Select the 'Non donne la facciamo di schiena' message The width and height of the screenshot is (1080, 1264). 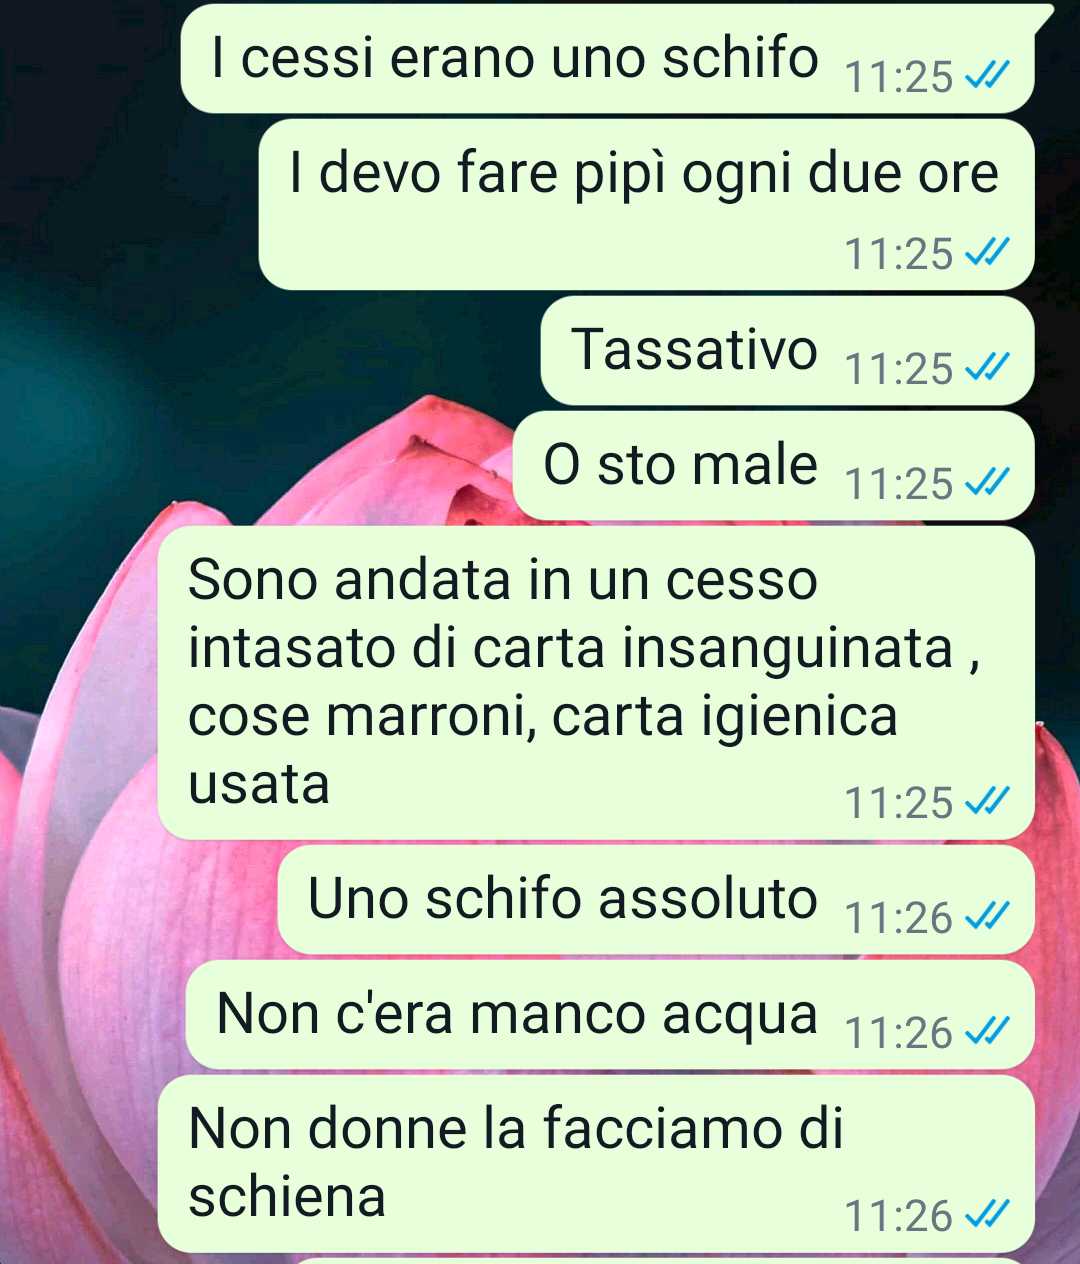pyautogui.click(x=596, y=1164)
